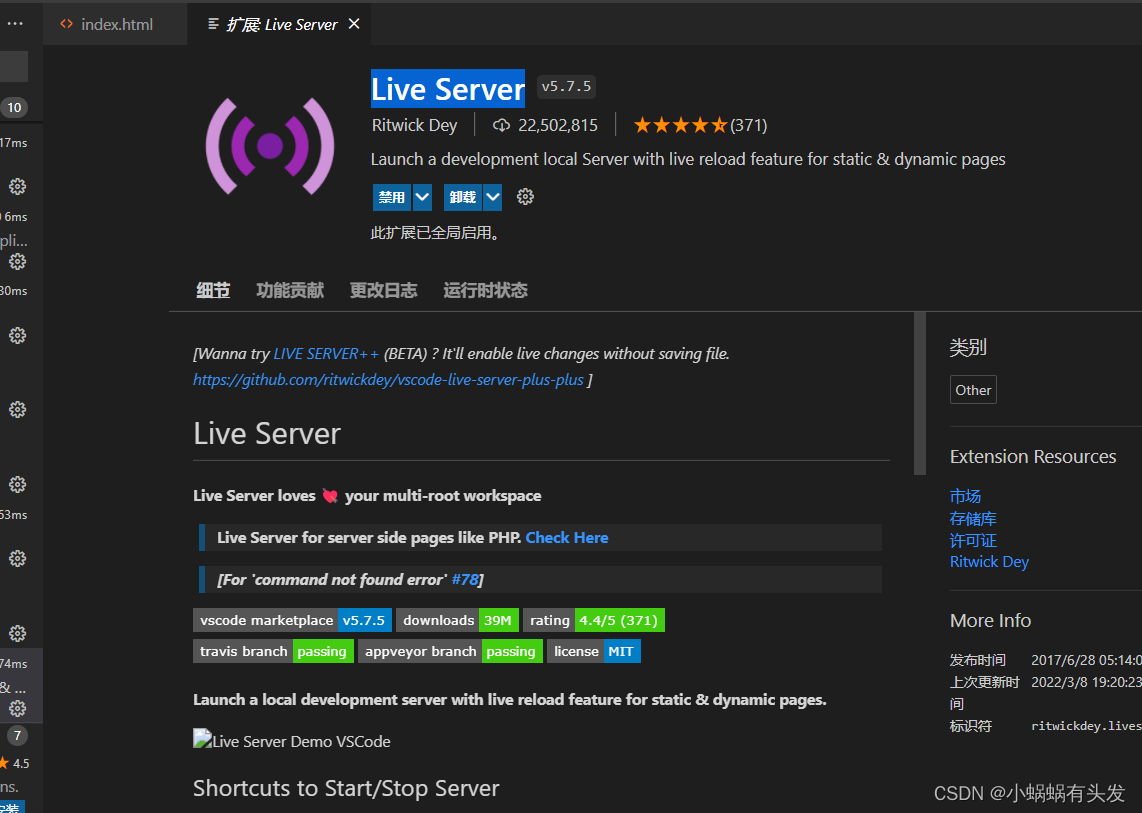This screenshot has width=1142, height=813.
Task: Open the Check Here link for PHP pages
Action: 566,537
